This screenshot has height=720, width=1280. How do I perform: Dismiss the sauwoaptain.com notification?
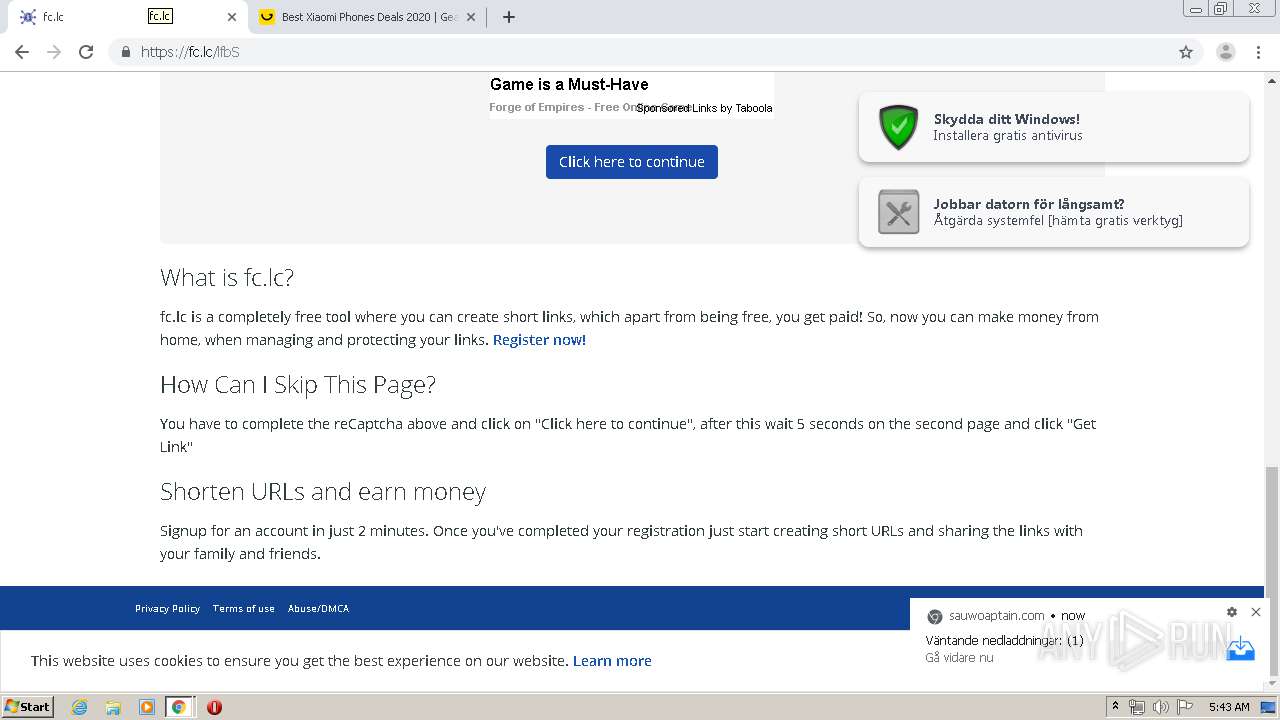point(1256,612)
